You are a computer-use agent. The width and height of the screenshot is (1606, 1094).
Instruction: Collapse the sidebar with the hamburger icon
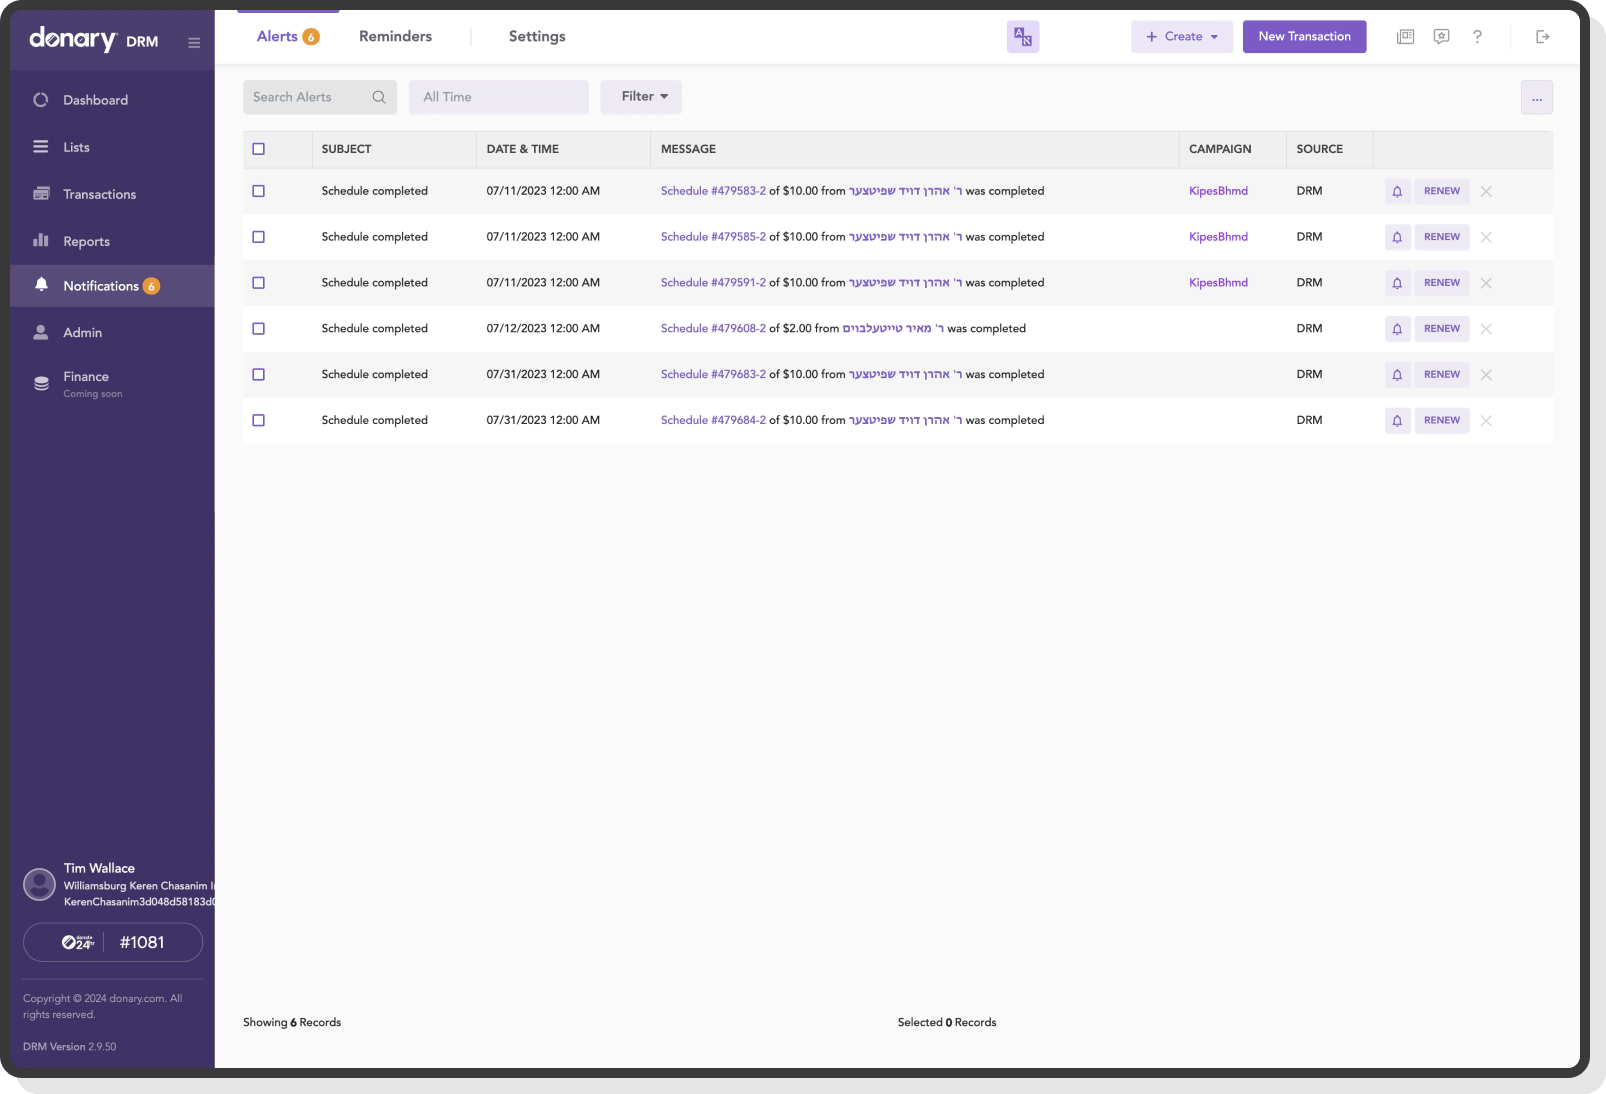(x=194, y=41)
